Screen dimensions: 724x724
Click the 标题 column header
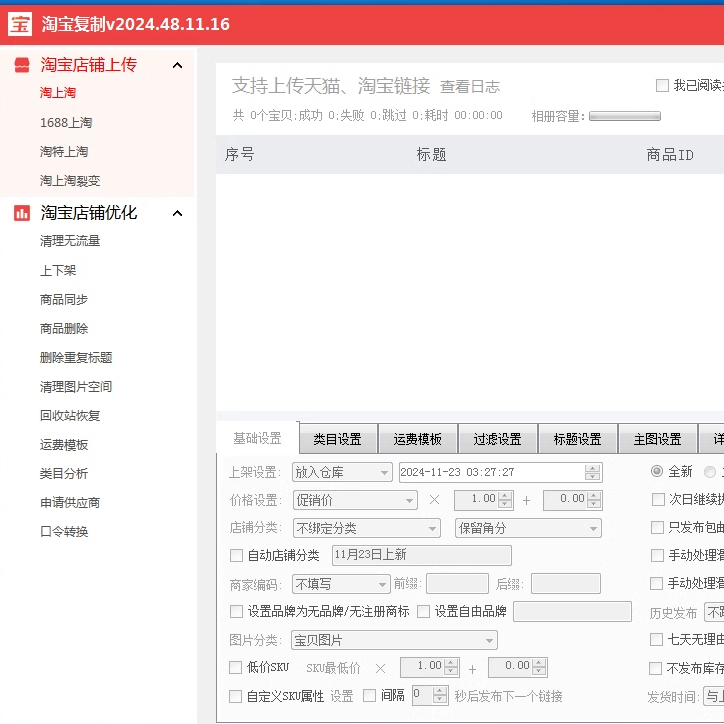431,154
